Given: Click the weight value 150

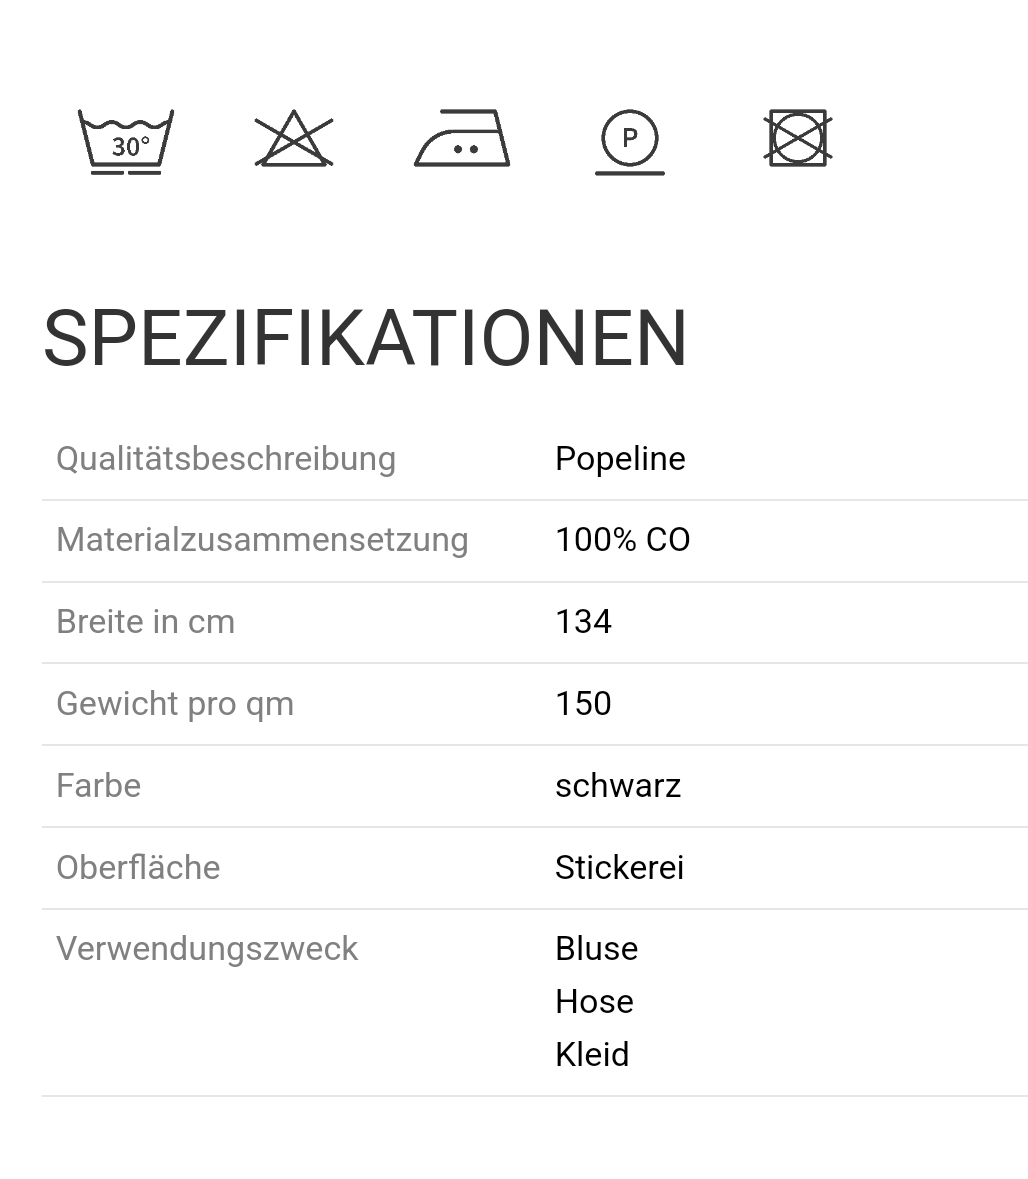Looking at the screenshot, I should 583,704.
